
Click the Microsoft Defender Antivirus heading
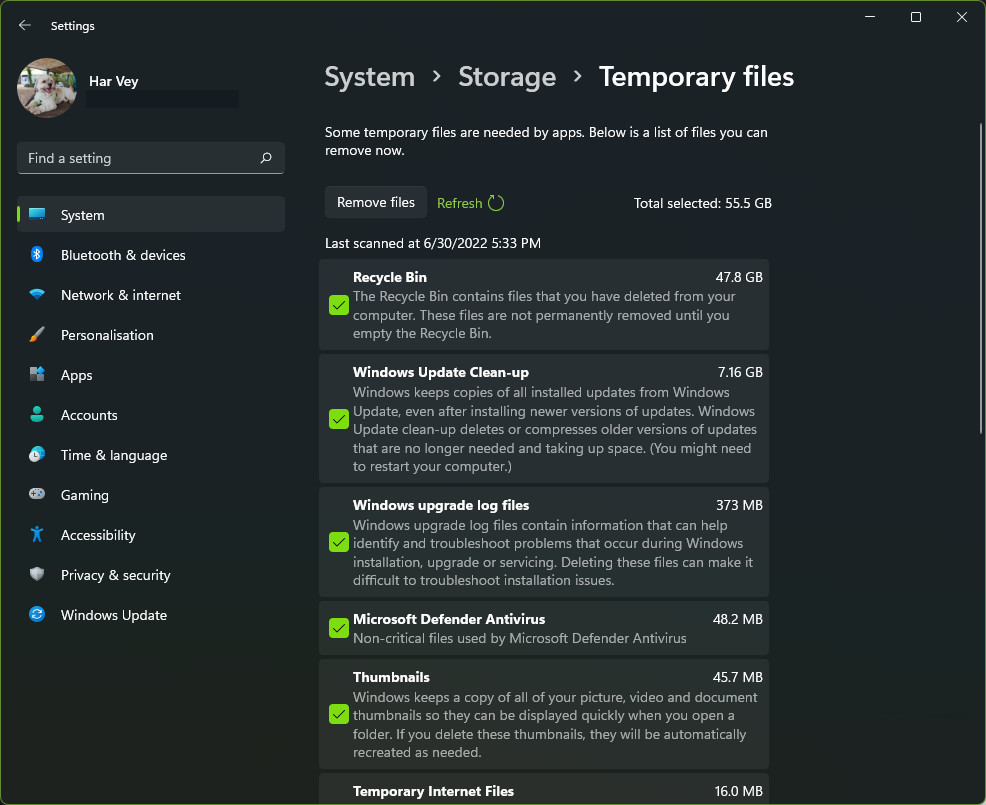pyautogui.click(x=449, y=619)
